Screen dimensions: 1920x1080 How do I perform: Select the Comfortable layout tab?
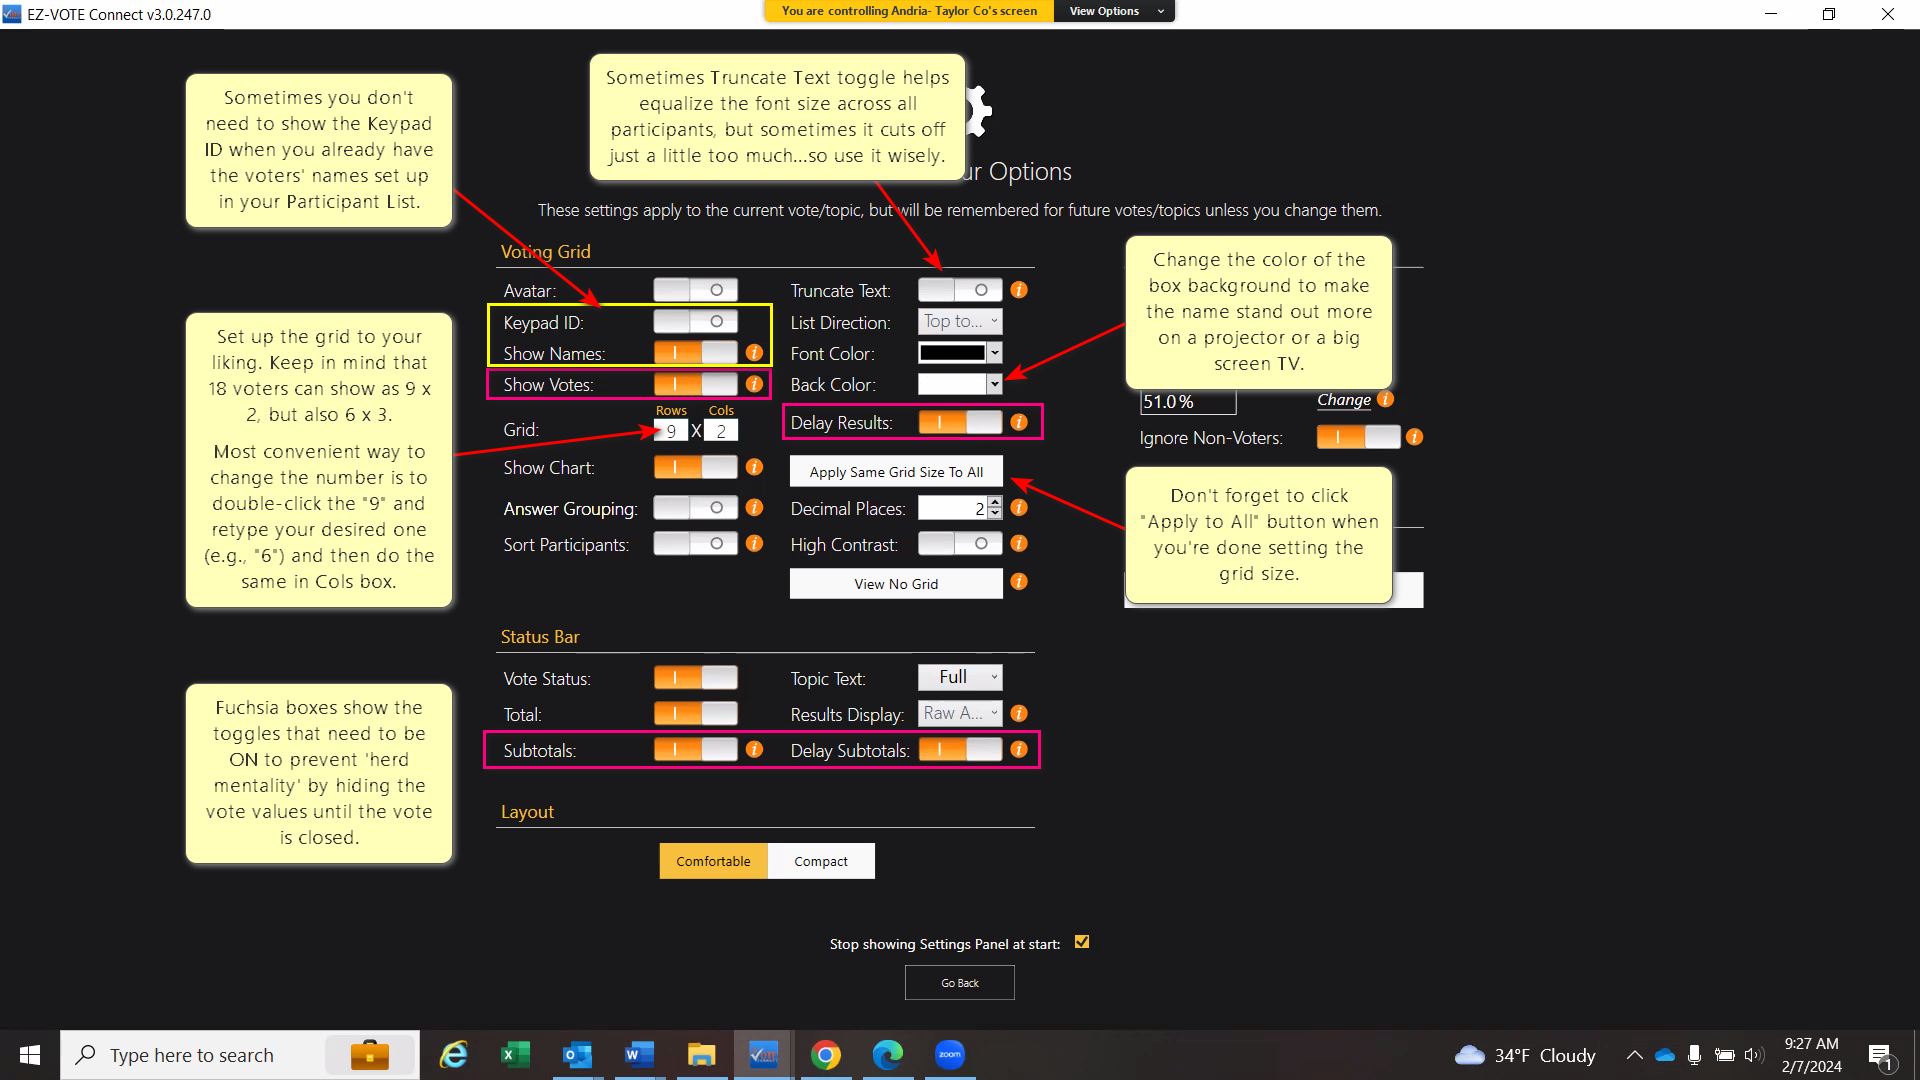pos(713,861)
